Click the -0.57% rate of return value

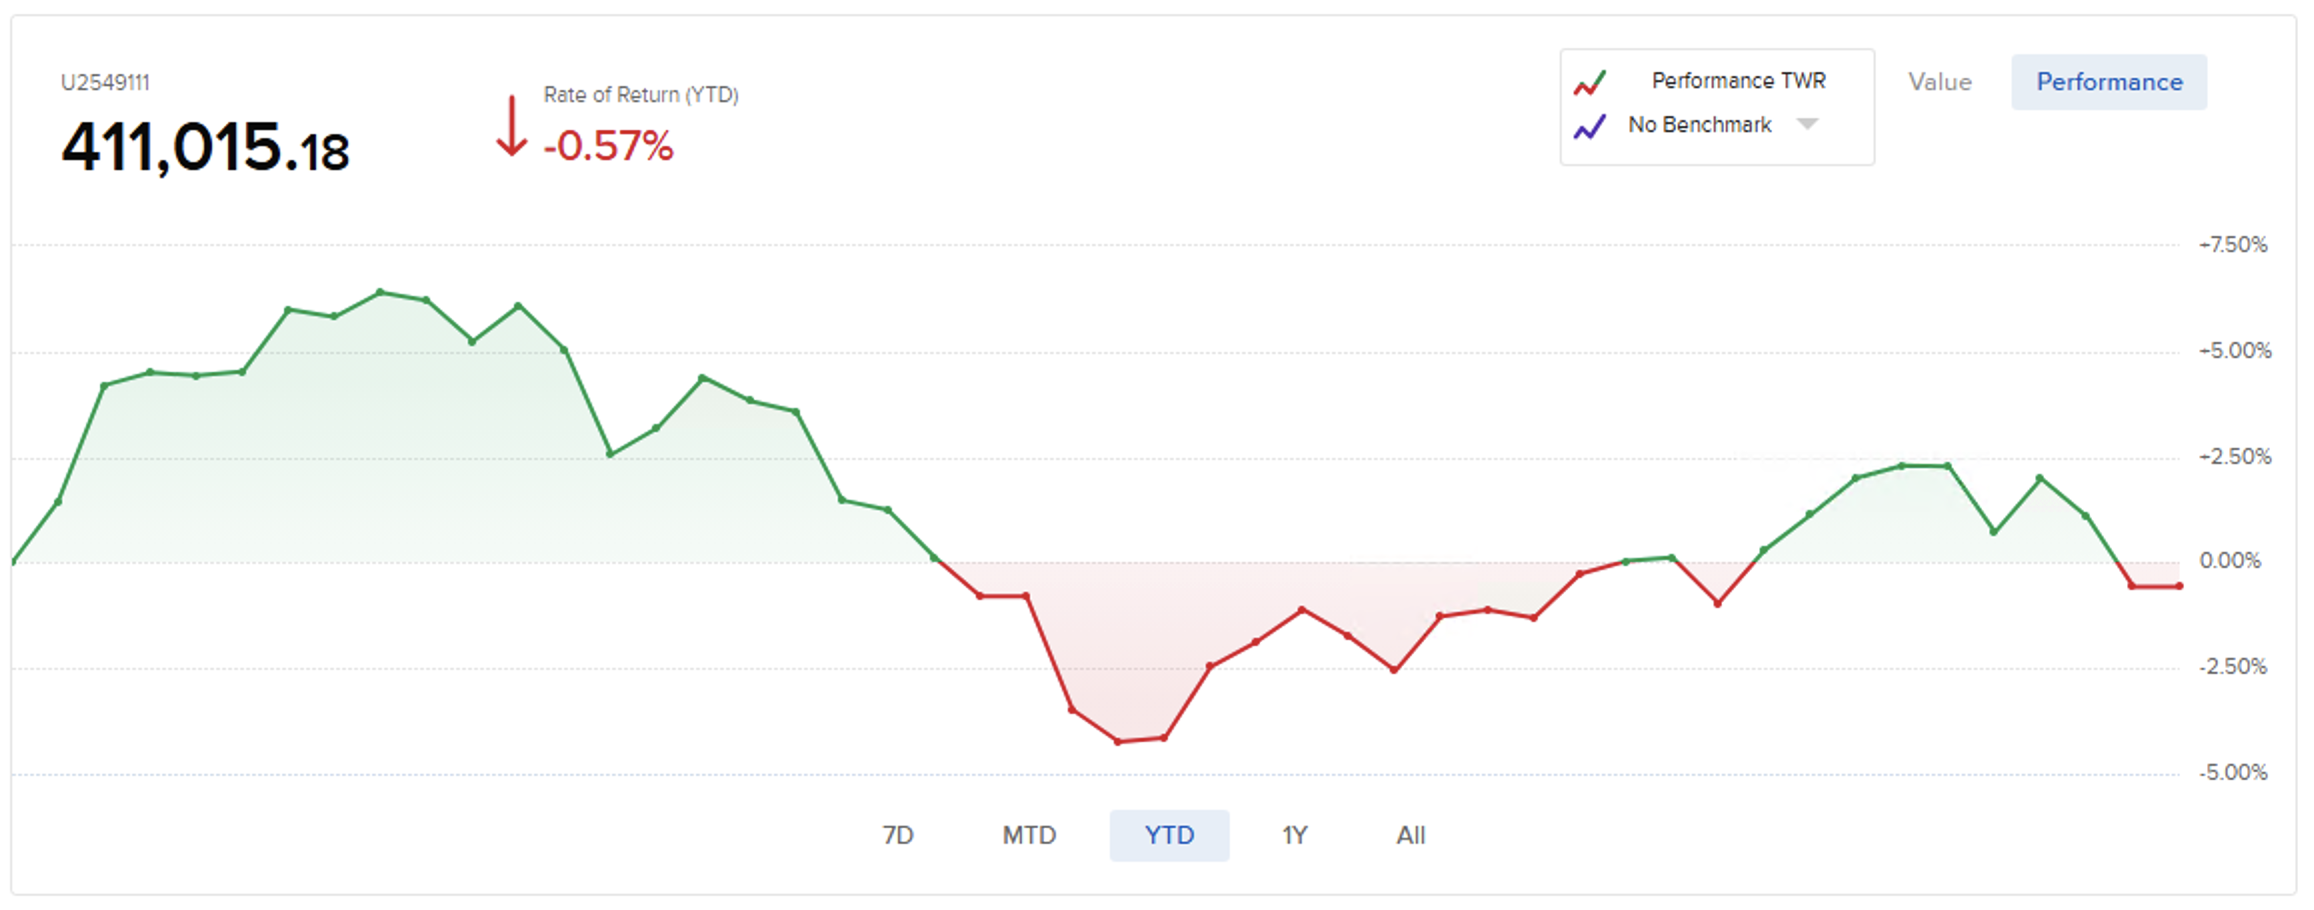point(608,146)
